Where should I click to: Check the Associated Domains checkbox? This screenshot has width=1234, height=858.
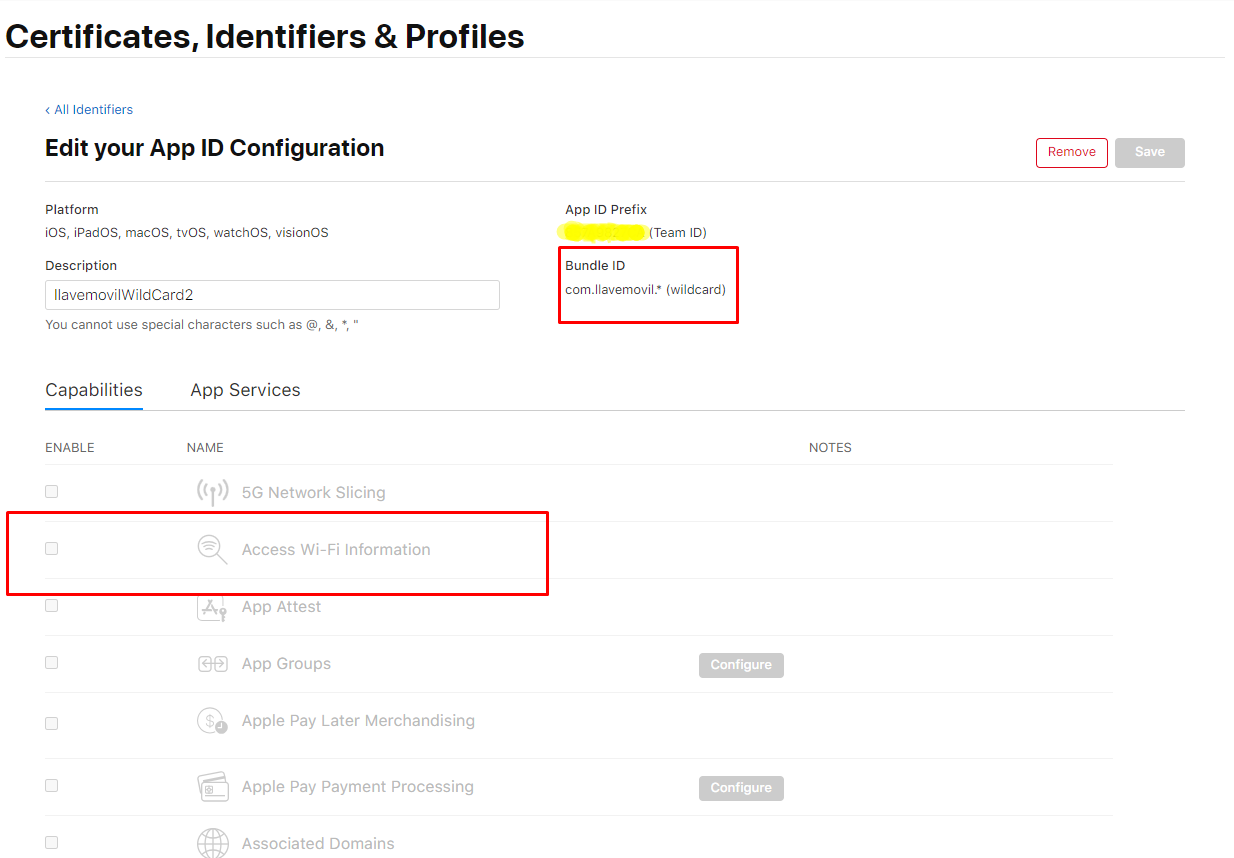pyautogui.click(x=52, y=842)
